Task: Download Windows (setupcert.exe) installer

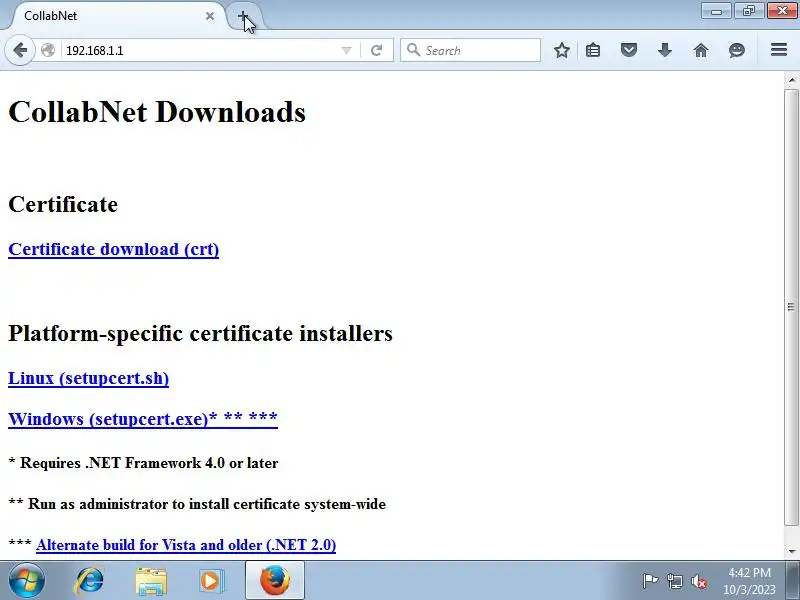Action: pos(143,419)
